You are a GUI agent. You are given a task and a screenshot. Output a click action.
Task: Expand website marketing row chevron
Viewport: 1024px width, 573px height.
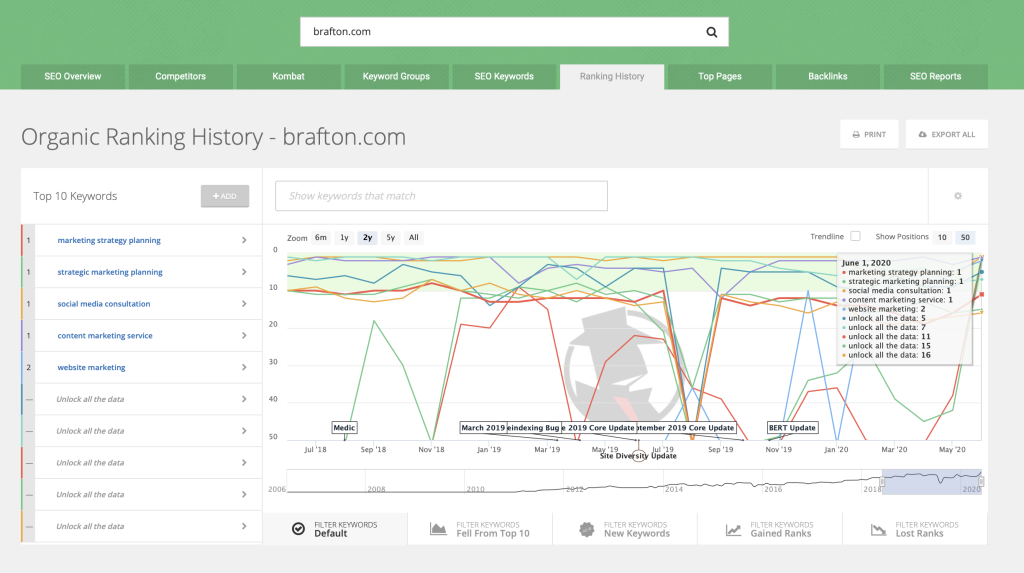pyautogui.click(x=244, y=367)
